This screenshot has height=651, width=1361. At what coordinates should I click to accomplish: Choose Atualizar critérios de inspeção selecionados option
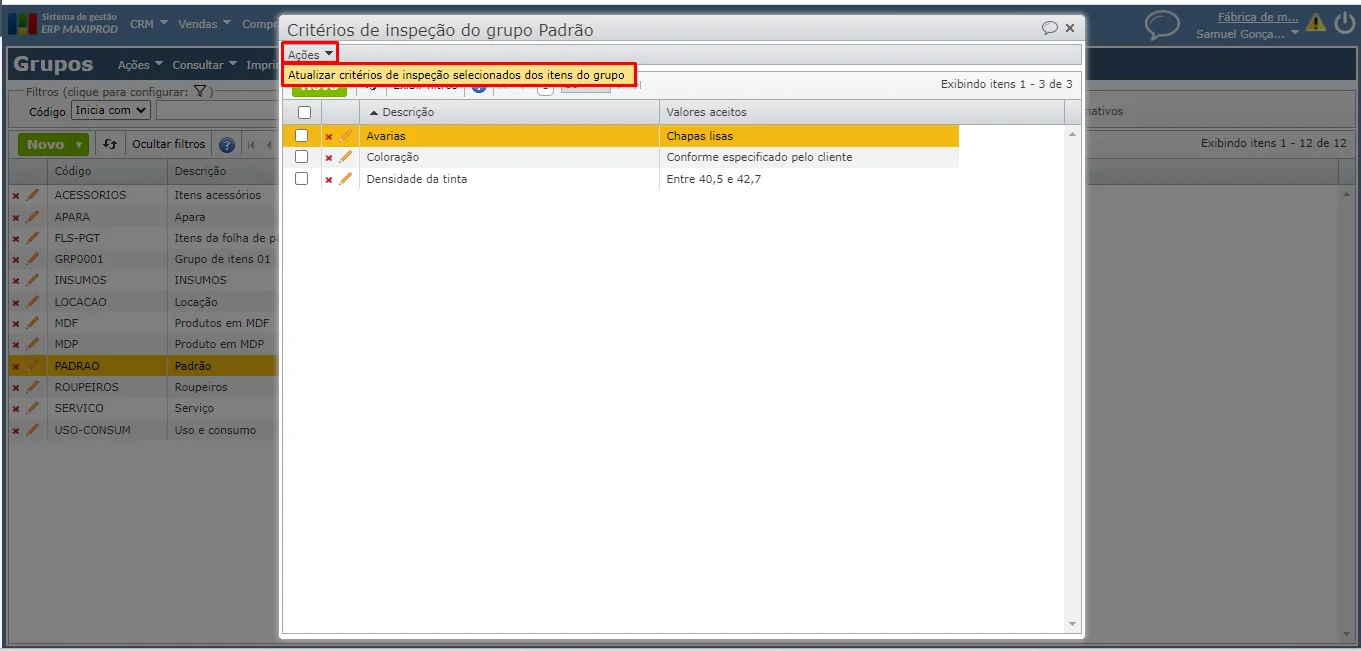[457, 75]
